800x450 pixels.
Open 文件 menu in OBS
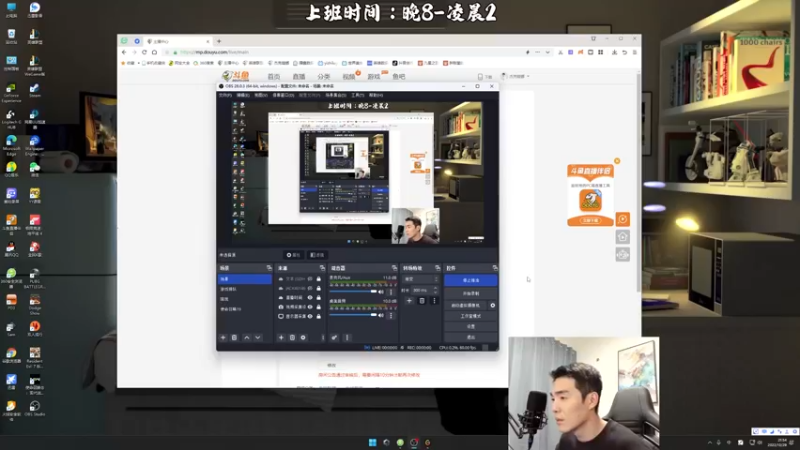[224, 95]
